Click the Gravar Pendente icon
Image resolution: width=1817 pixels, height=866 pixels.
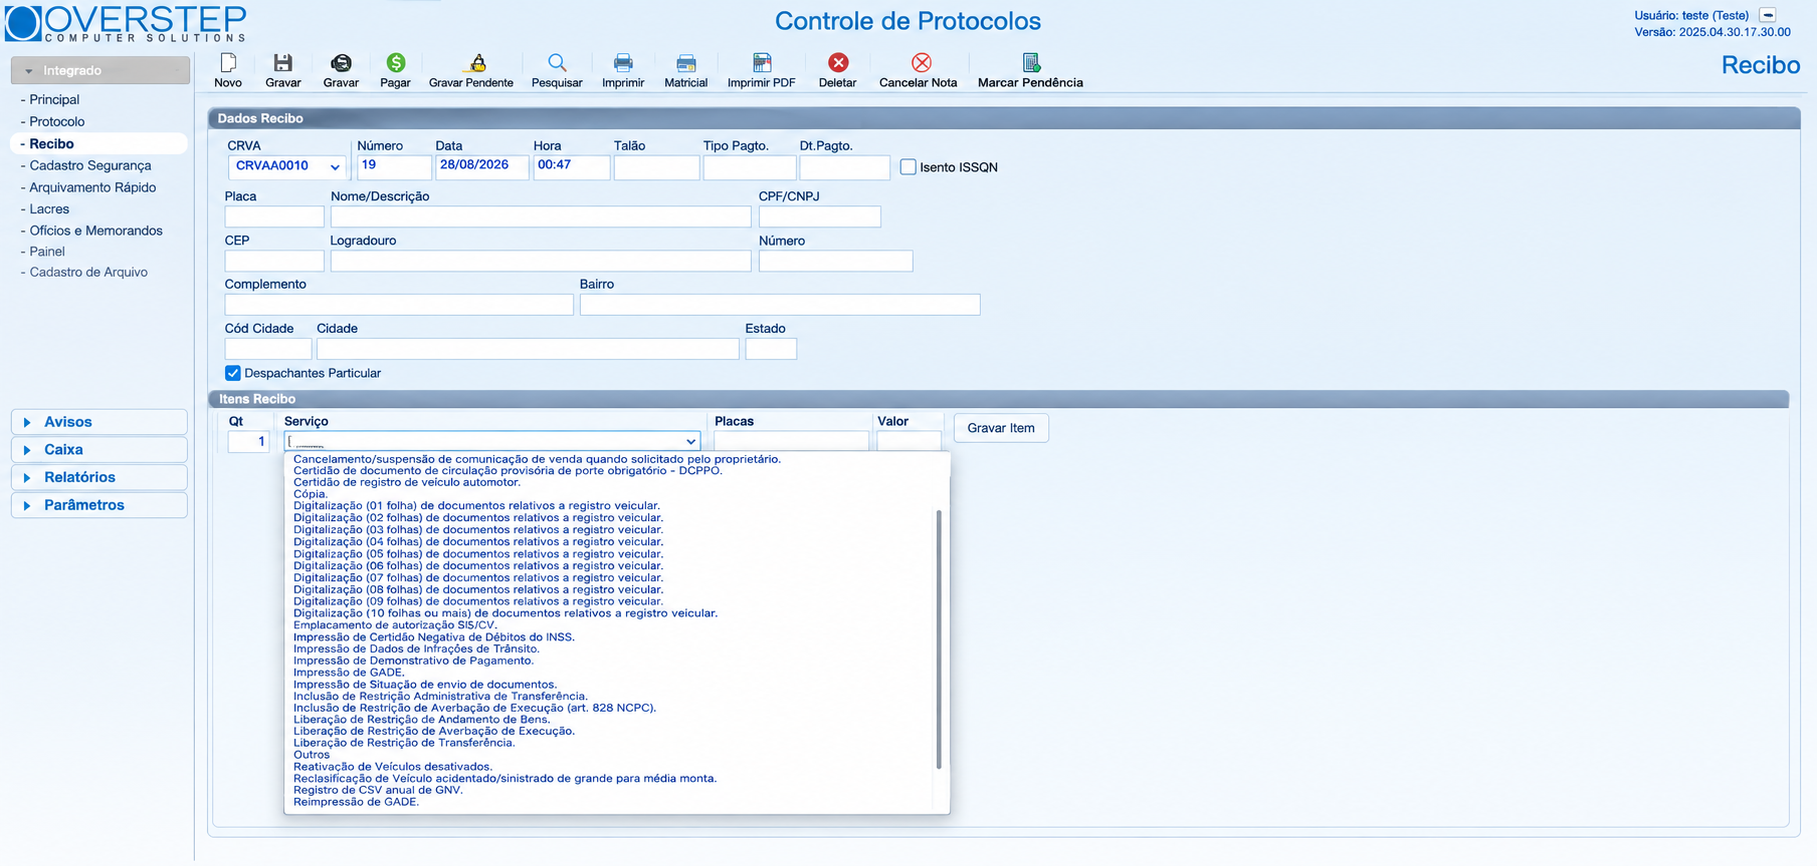(478, 63)
